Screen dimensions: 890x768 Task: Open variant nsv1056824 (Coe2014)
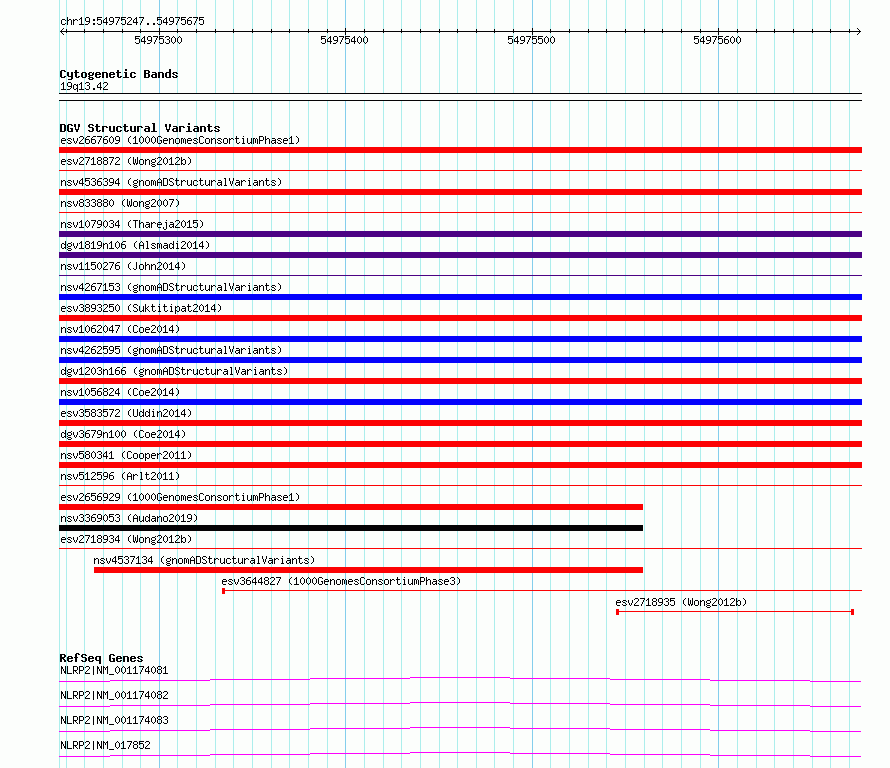(x=120, y=392)
